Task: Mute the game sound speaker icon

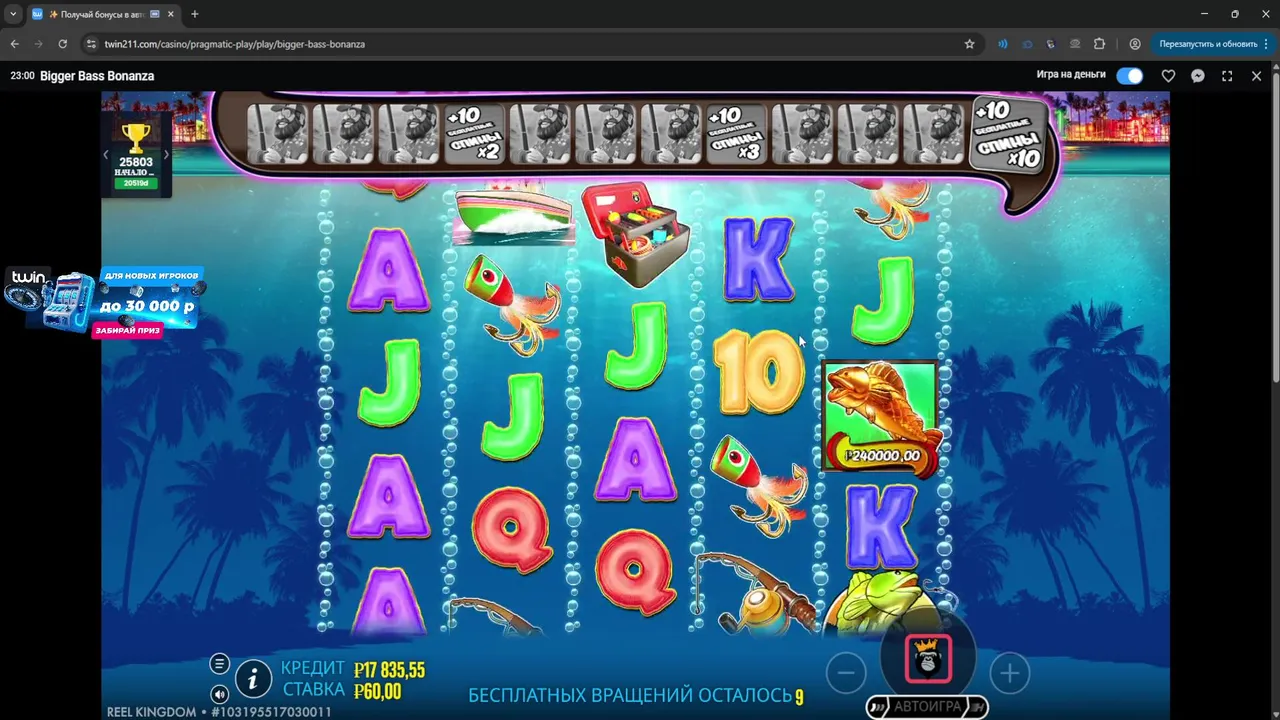Action: [x=219, y=694]
